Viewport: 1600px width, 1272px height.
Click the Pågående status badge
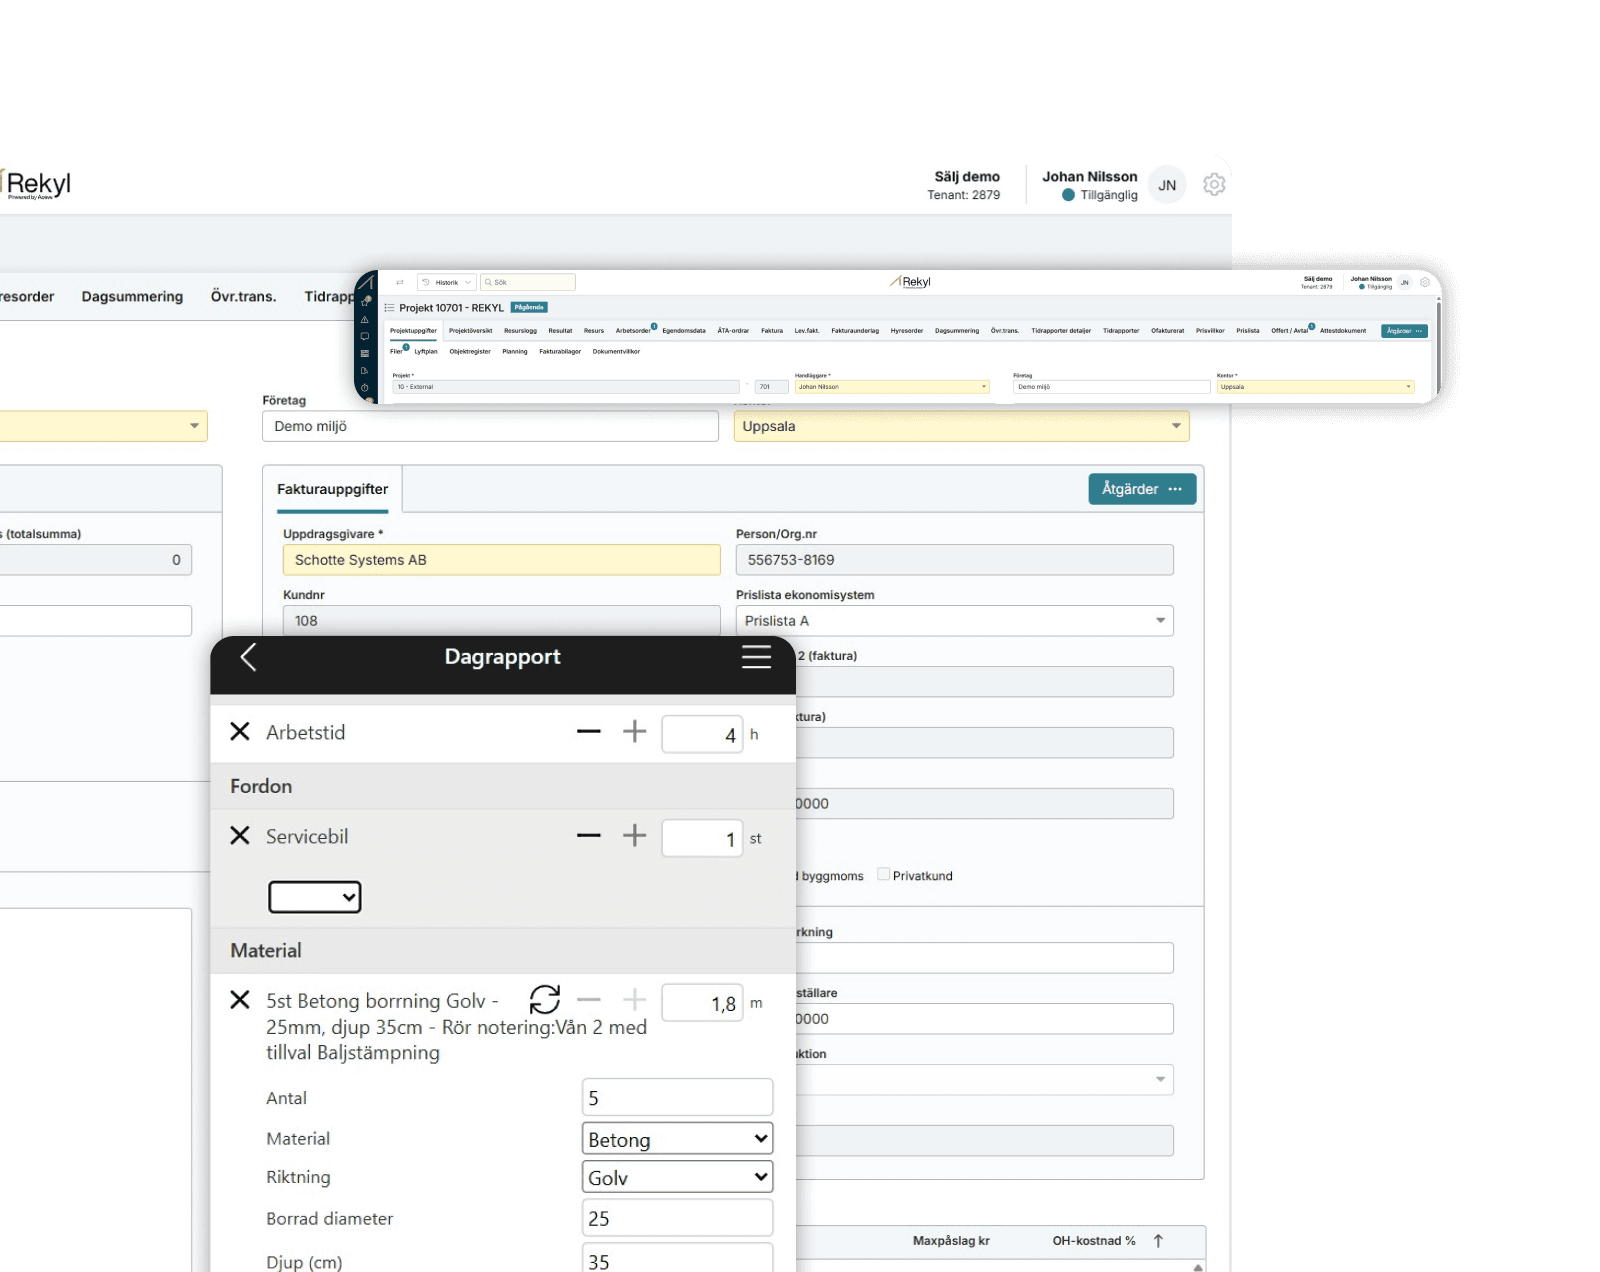pos(529,308)
